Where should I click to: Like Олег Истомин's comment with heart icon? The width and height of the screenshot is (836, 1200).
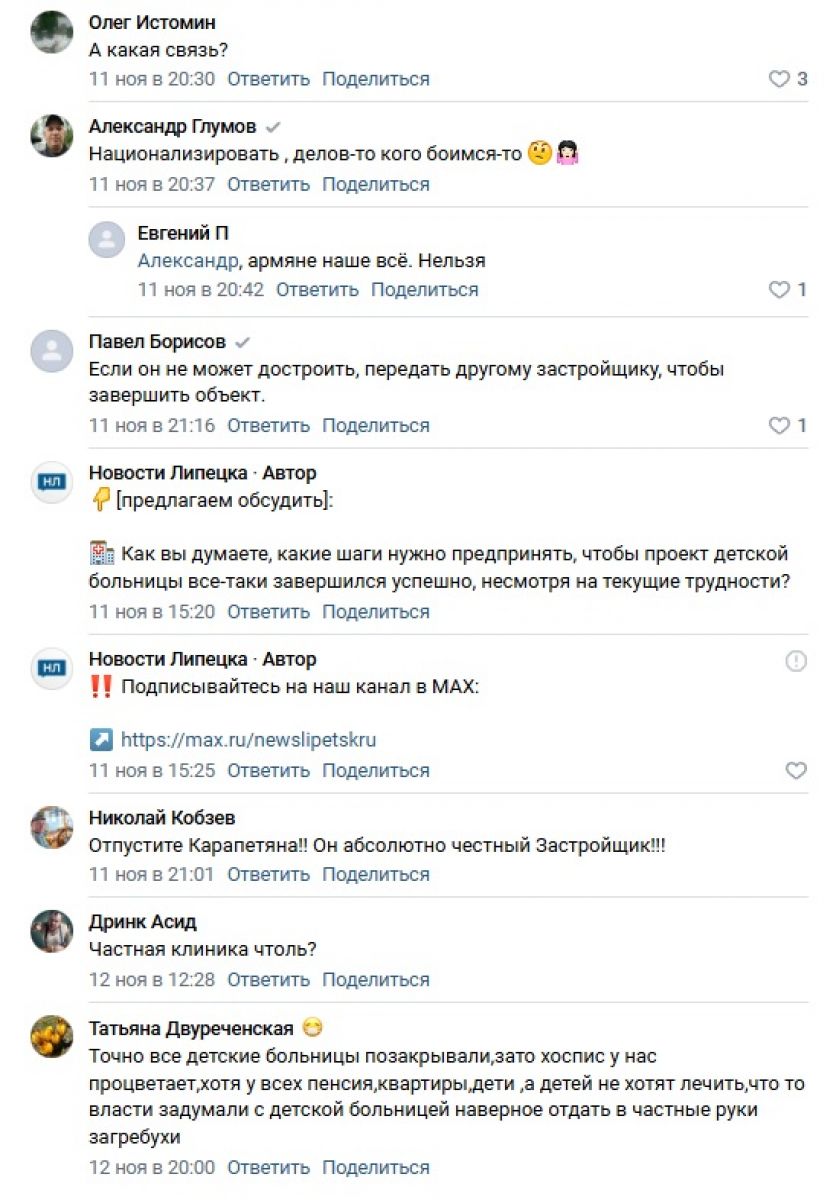779,79
